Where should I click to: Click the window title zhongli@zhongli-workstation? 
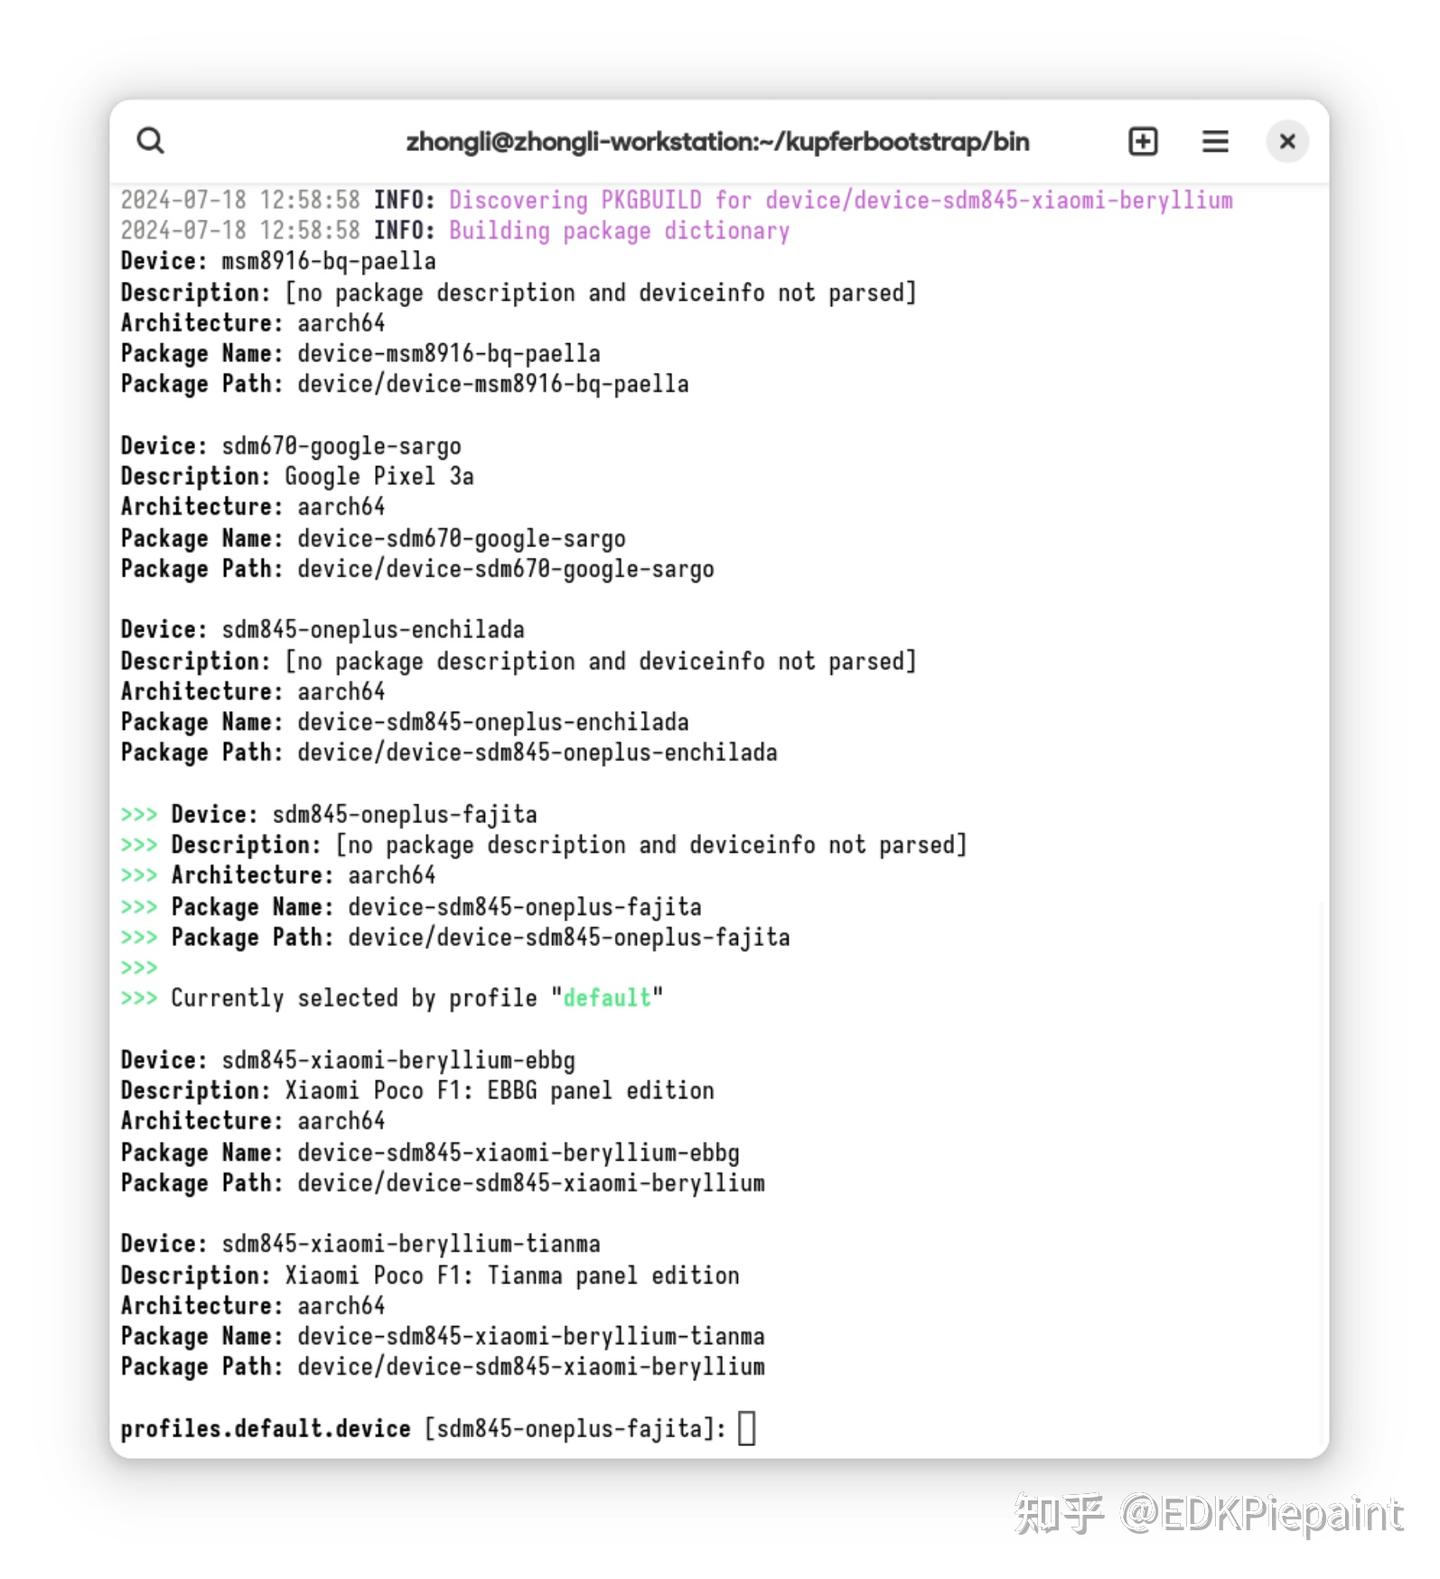(717, 142)
